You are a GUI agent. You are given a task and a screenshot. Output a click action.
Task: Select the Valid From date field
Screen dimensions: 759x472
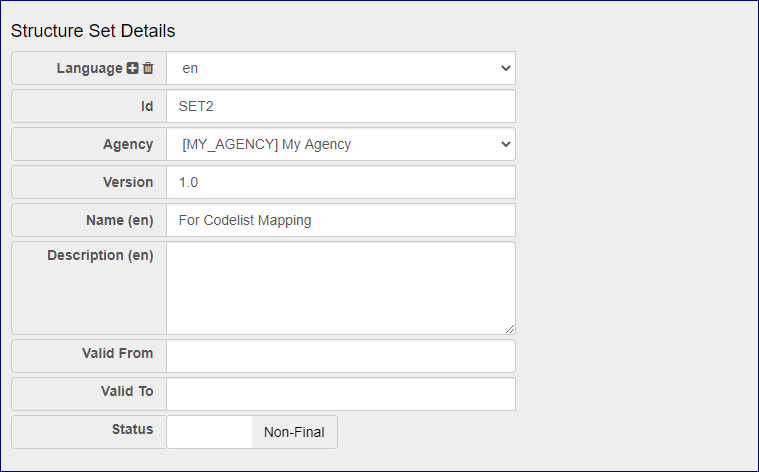tap(341, 356)
